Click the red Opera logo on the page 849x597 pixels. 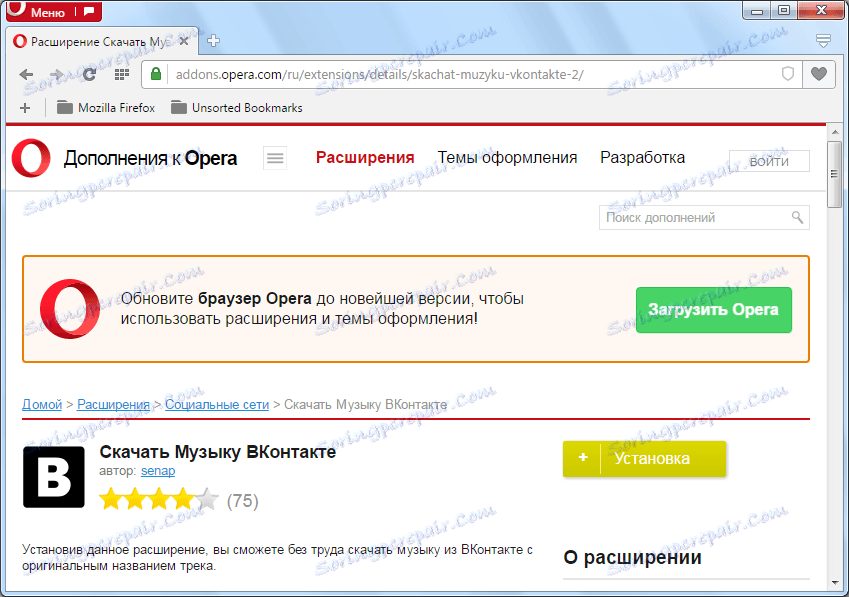tap(29, 158)
